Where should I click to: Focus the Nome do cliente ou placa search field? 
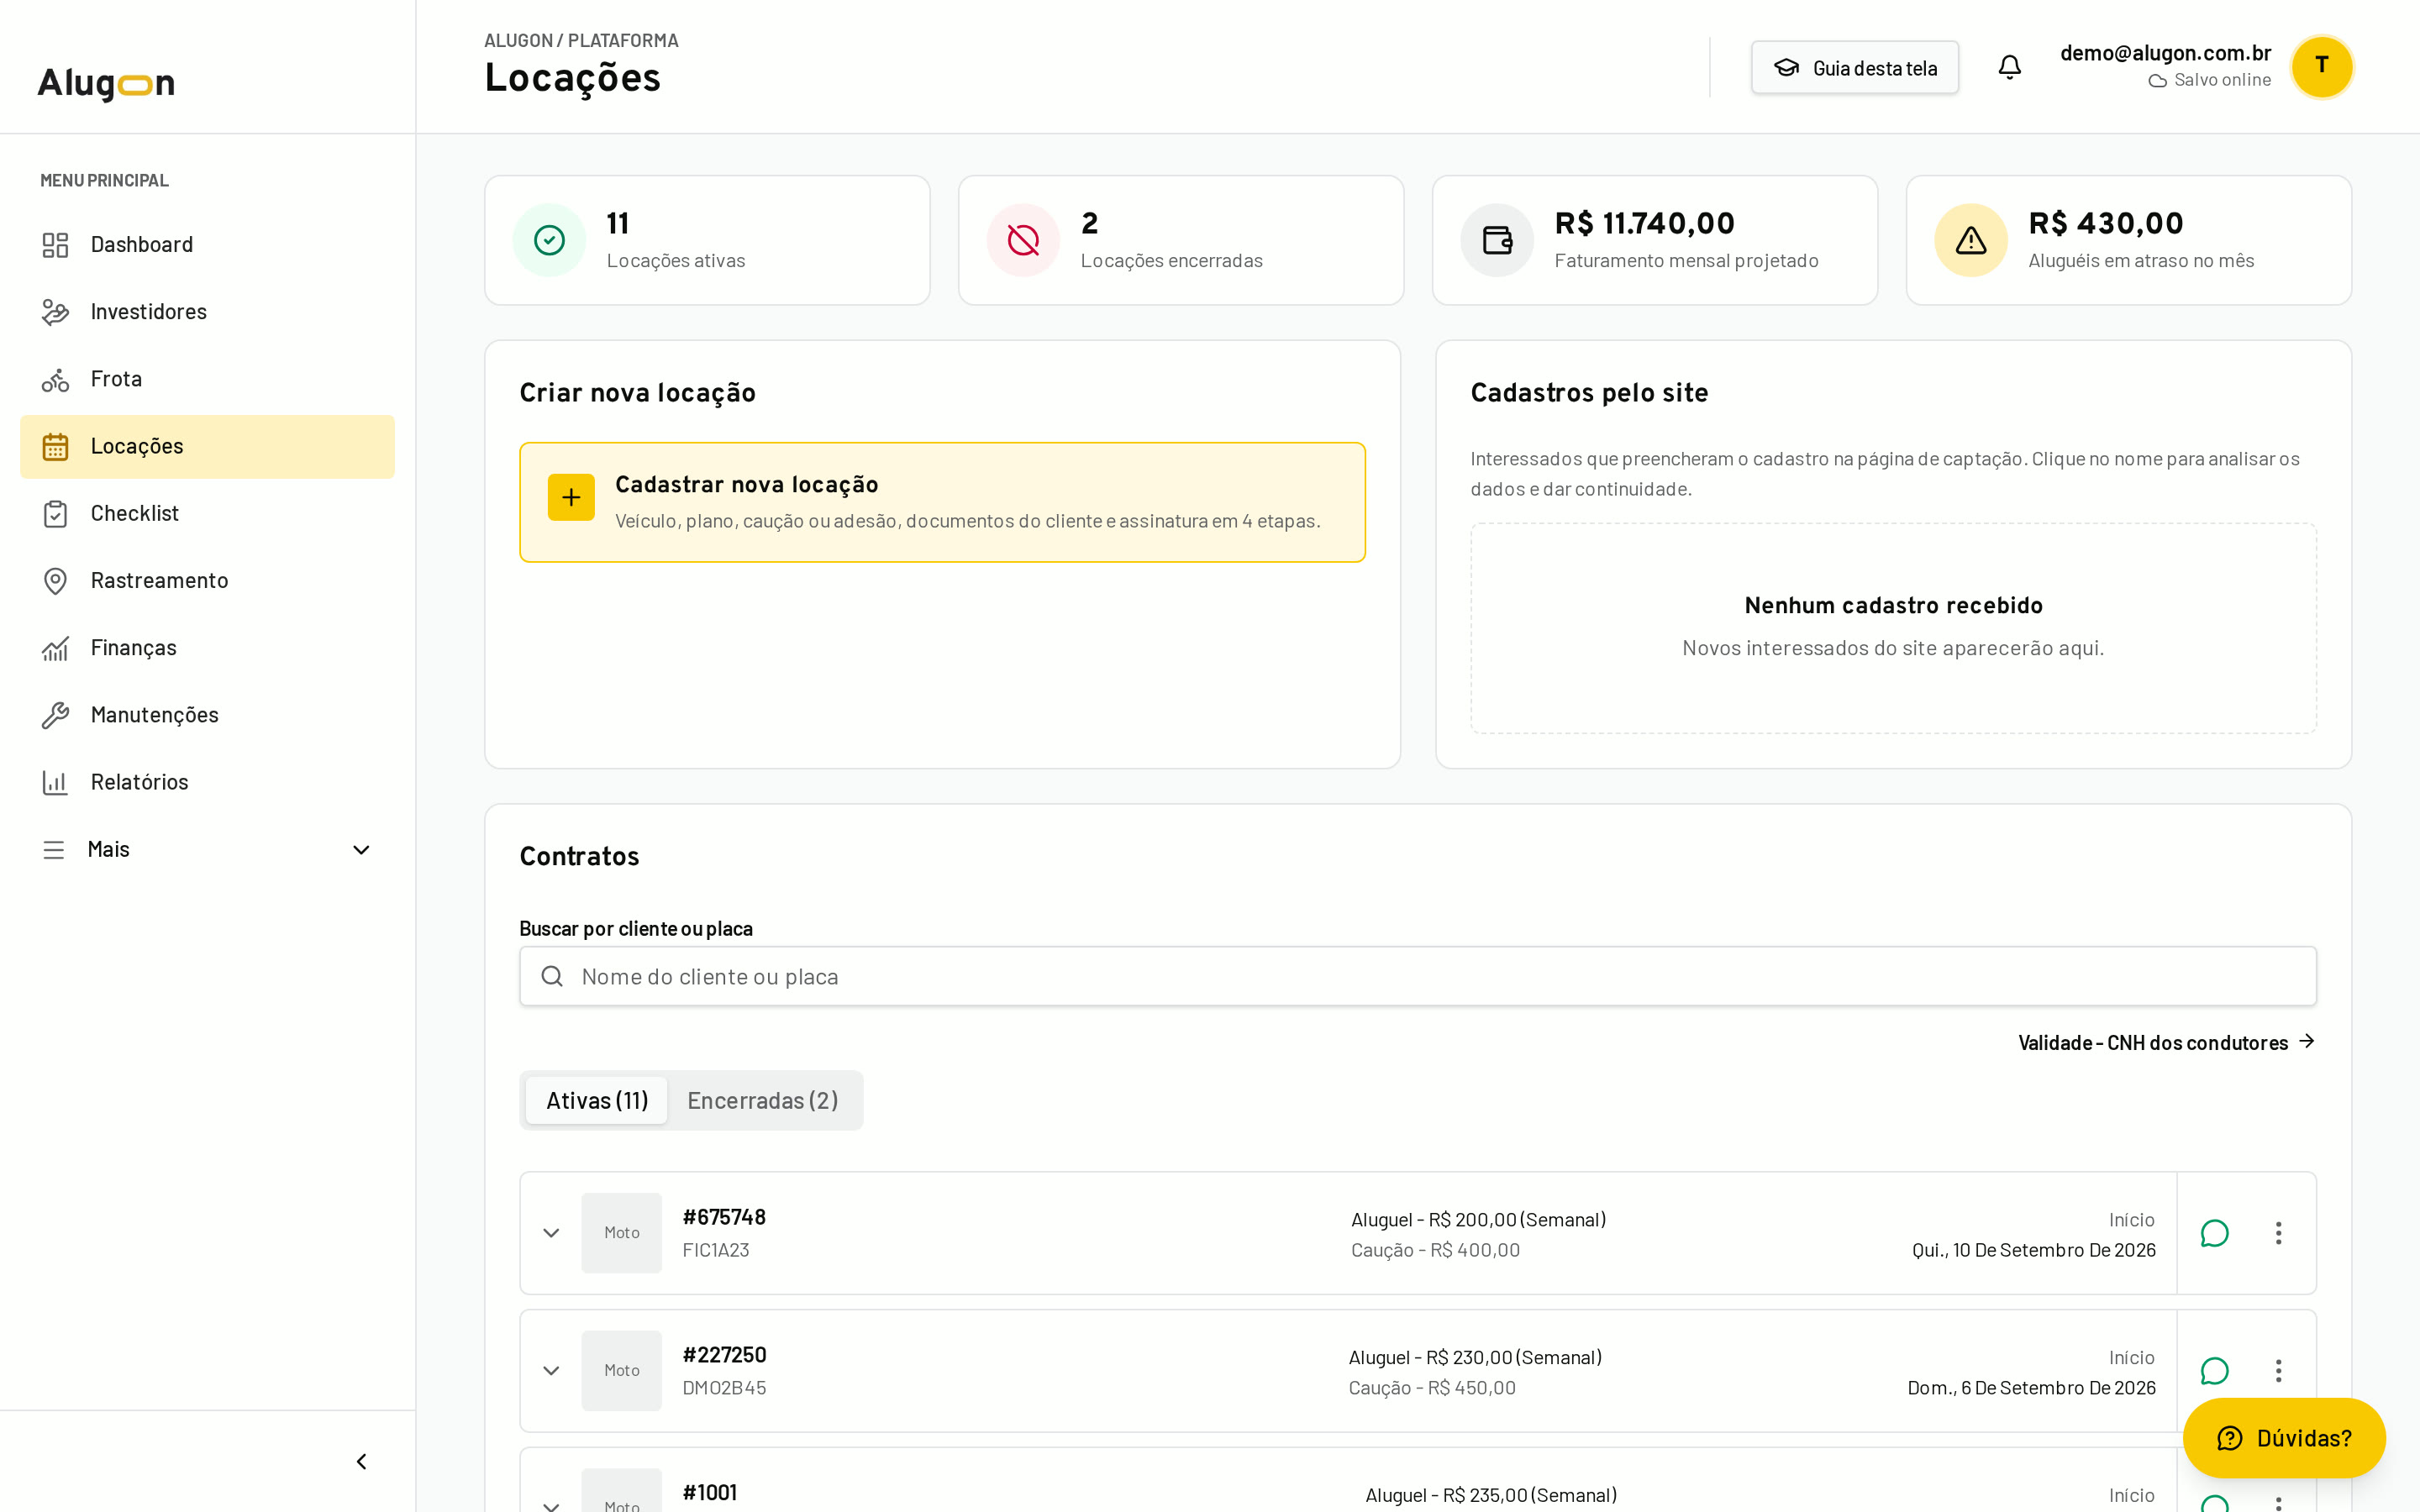(x=1417, y=976)
